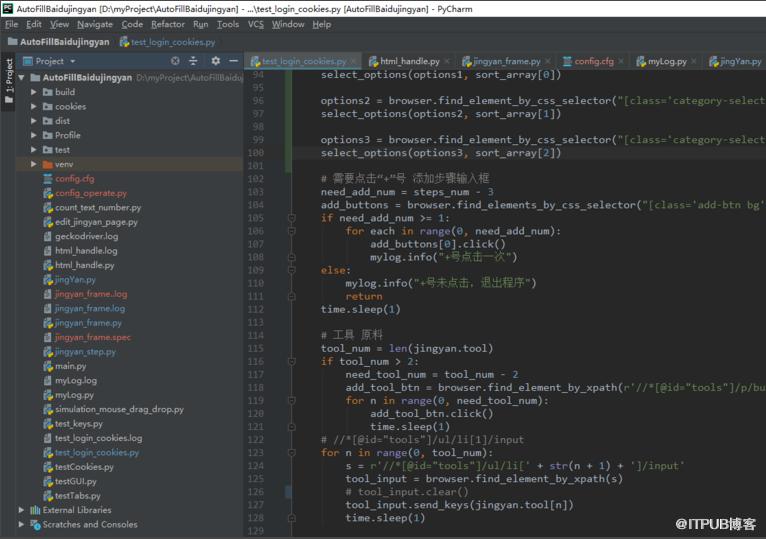Viewport: 766px width, 539px height.
Task: Close the test_login_cookies.py tab
Action: pyautogui.click(x=354, y=61)
